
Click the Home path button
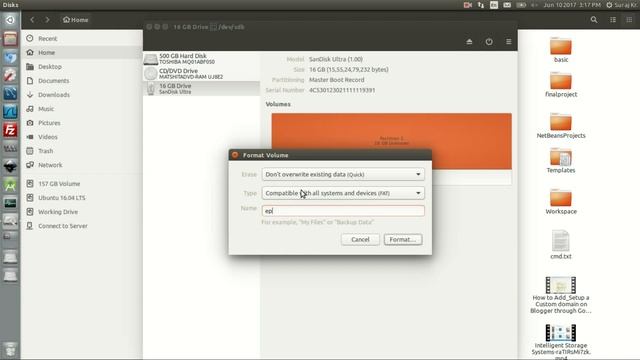[x=76, y=20]
